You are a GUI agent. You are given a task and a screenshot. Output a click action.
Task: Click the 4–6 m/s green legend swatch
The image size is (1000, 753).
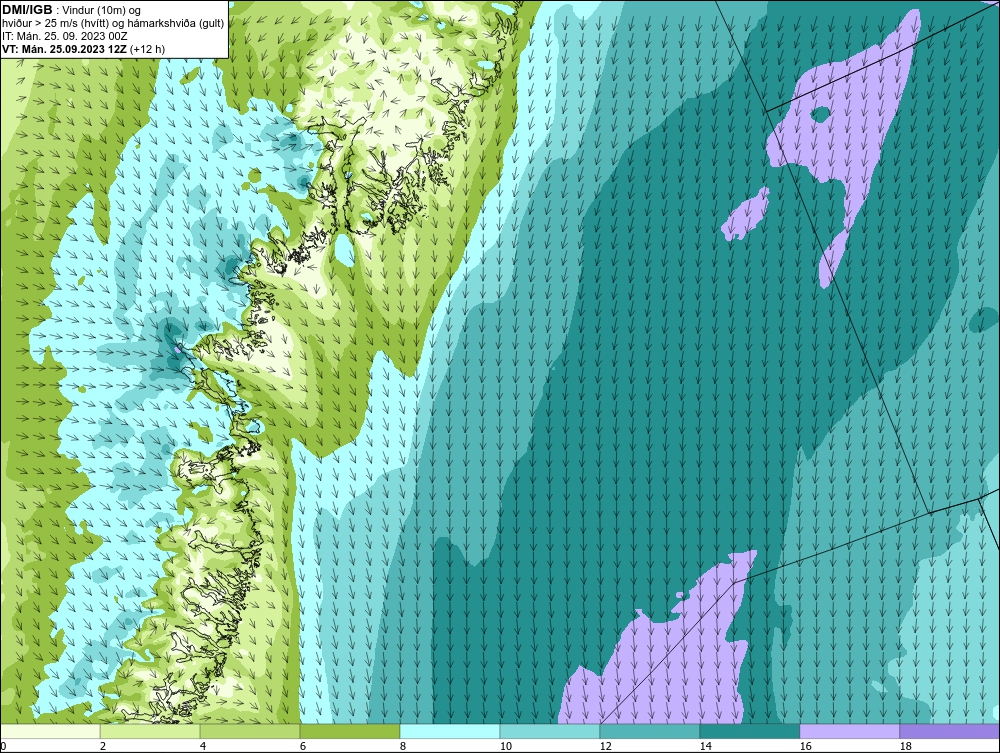[250, 731]
